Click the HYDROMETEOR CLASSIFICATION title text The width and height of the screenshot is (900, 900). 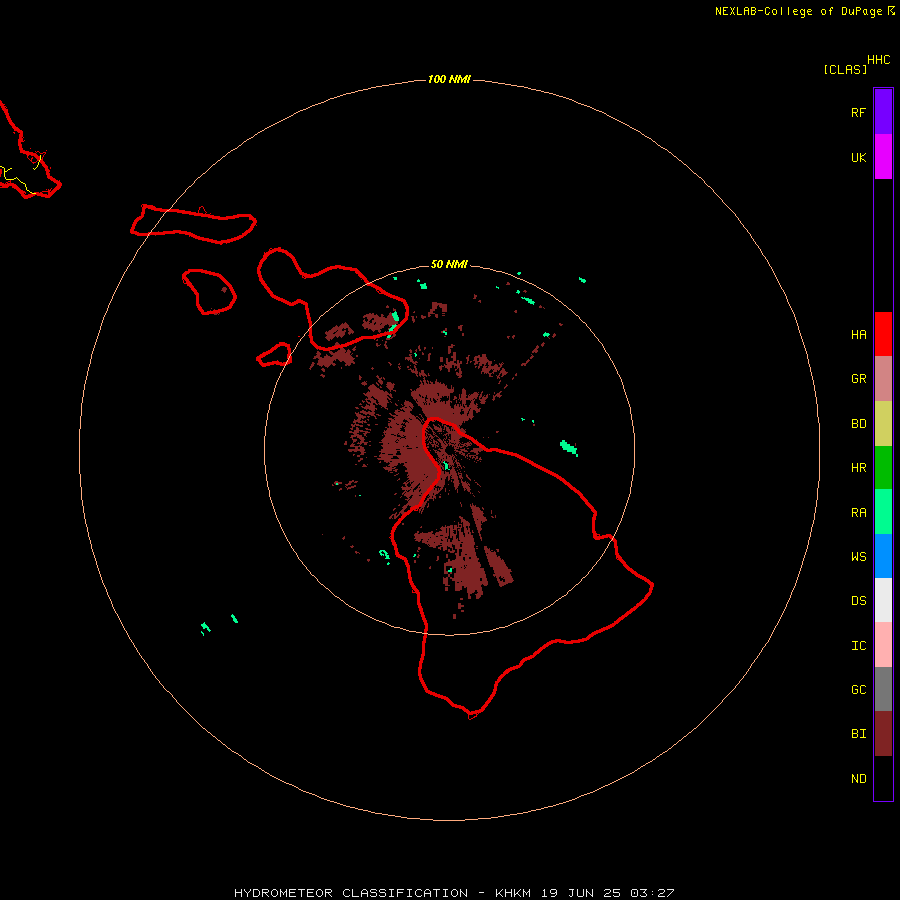click(x=351, y=893)
